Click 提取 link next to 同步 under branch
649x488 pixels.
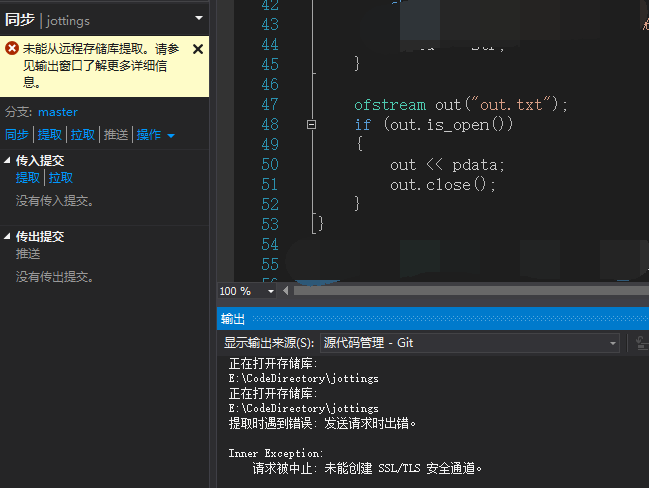pos(50,135)
